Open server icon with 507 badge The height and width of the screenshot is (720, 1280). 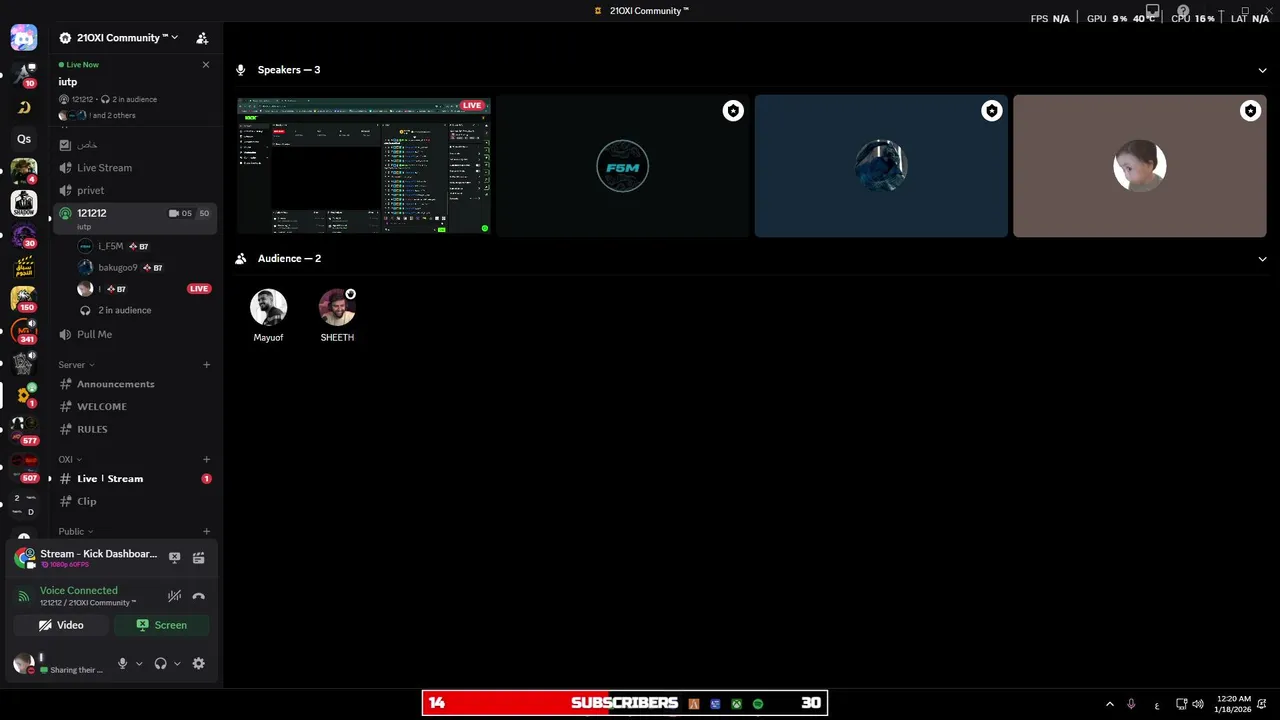(x=24, y=466)
